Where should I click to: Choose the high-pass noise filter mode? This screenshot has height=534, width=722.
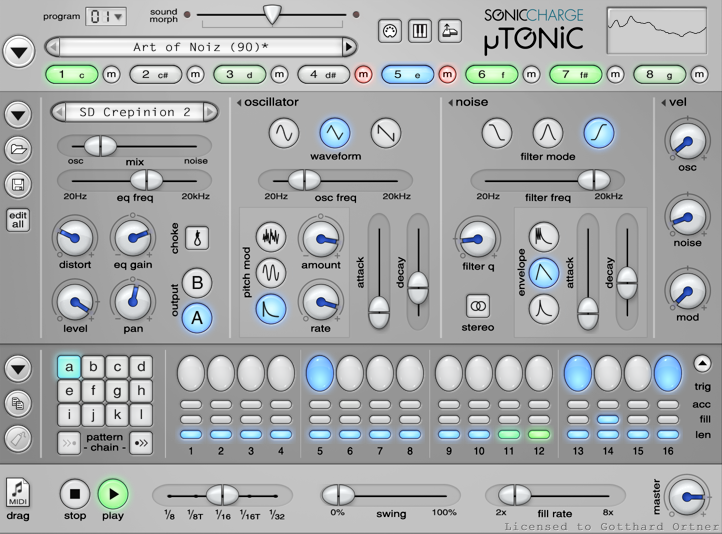tap(598, 132)
